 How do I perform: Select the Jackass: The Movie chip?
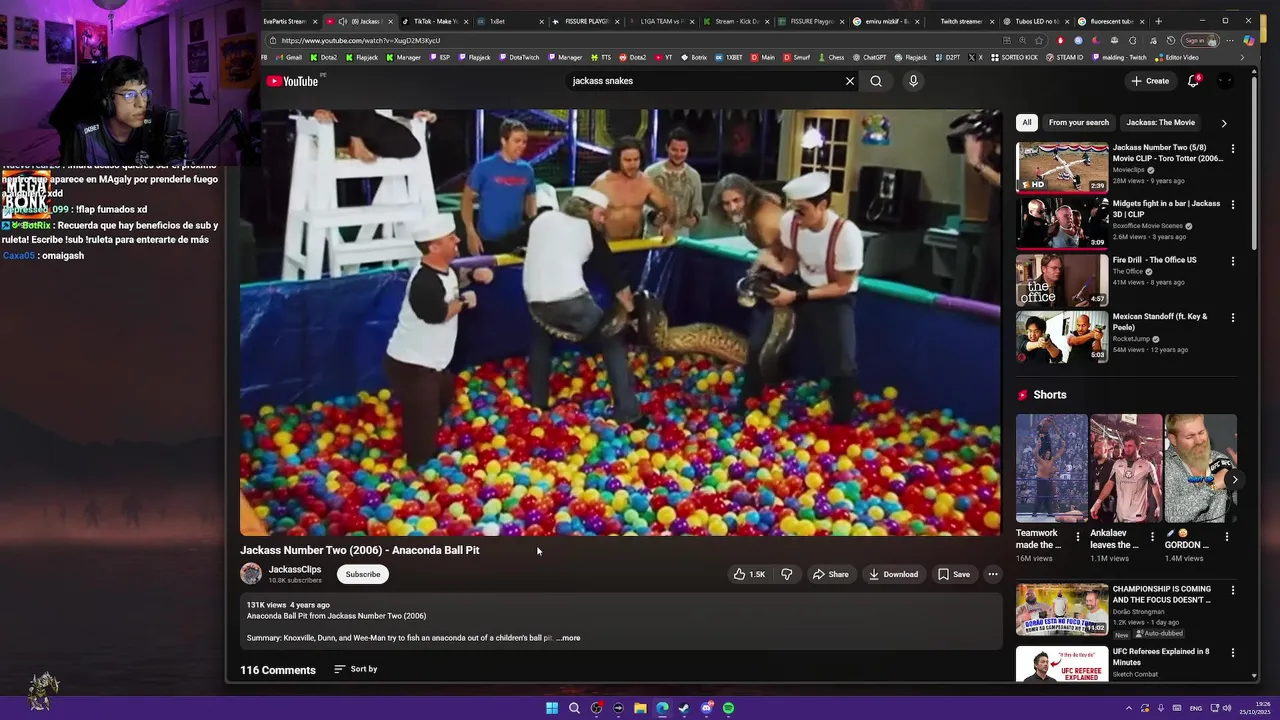pyautogui.click(x=1160, y=122)
